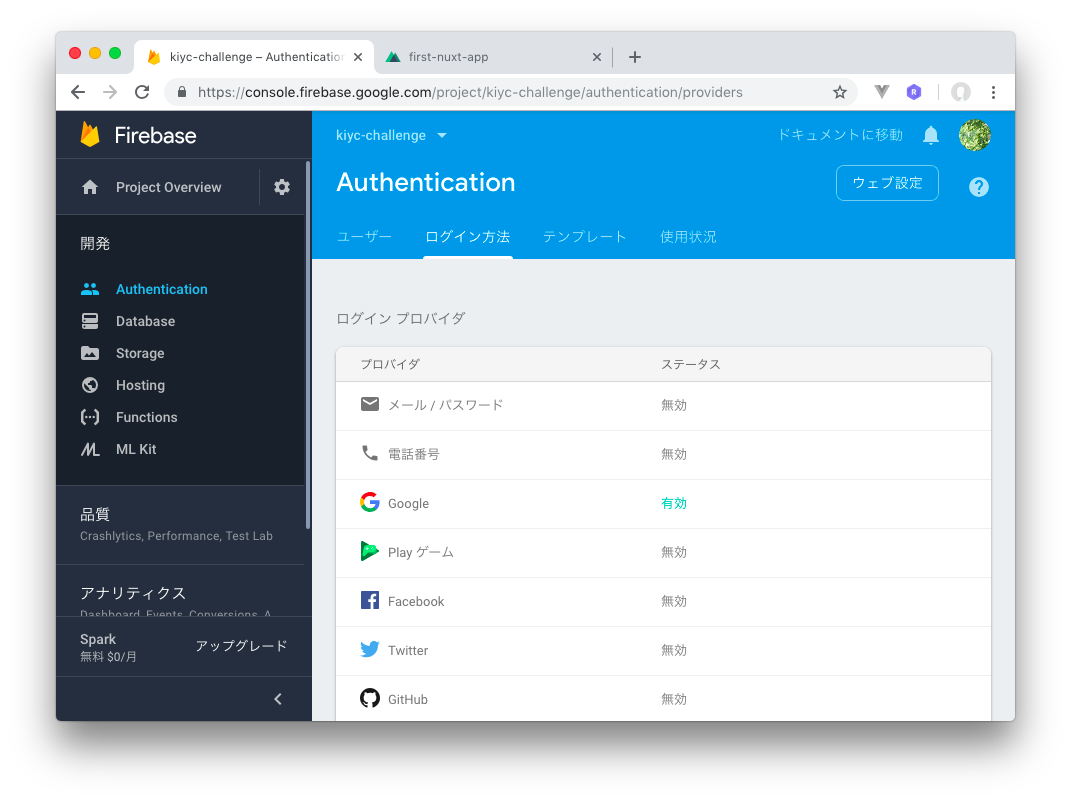Viewport: 1071px width, 801px height.
Task: Click the phone icon for 電話番号 provider
Action: coord(370,453)
